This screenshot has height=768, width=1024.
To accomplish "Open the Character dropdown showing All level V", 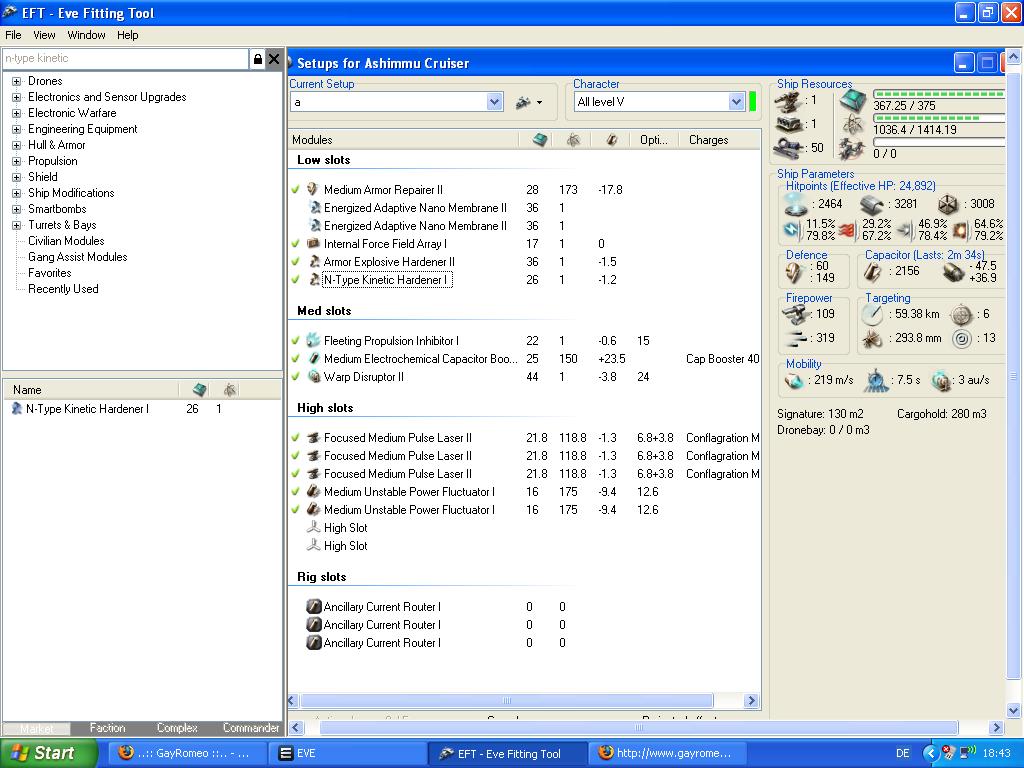I will pyautogui.click(x=736, y=102).
